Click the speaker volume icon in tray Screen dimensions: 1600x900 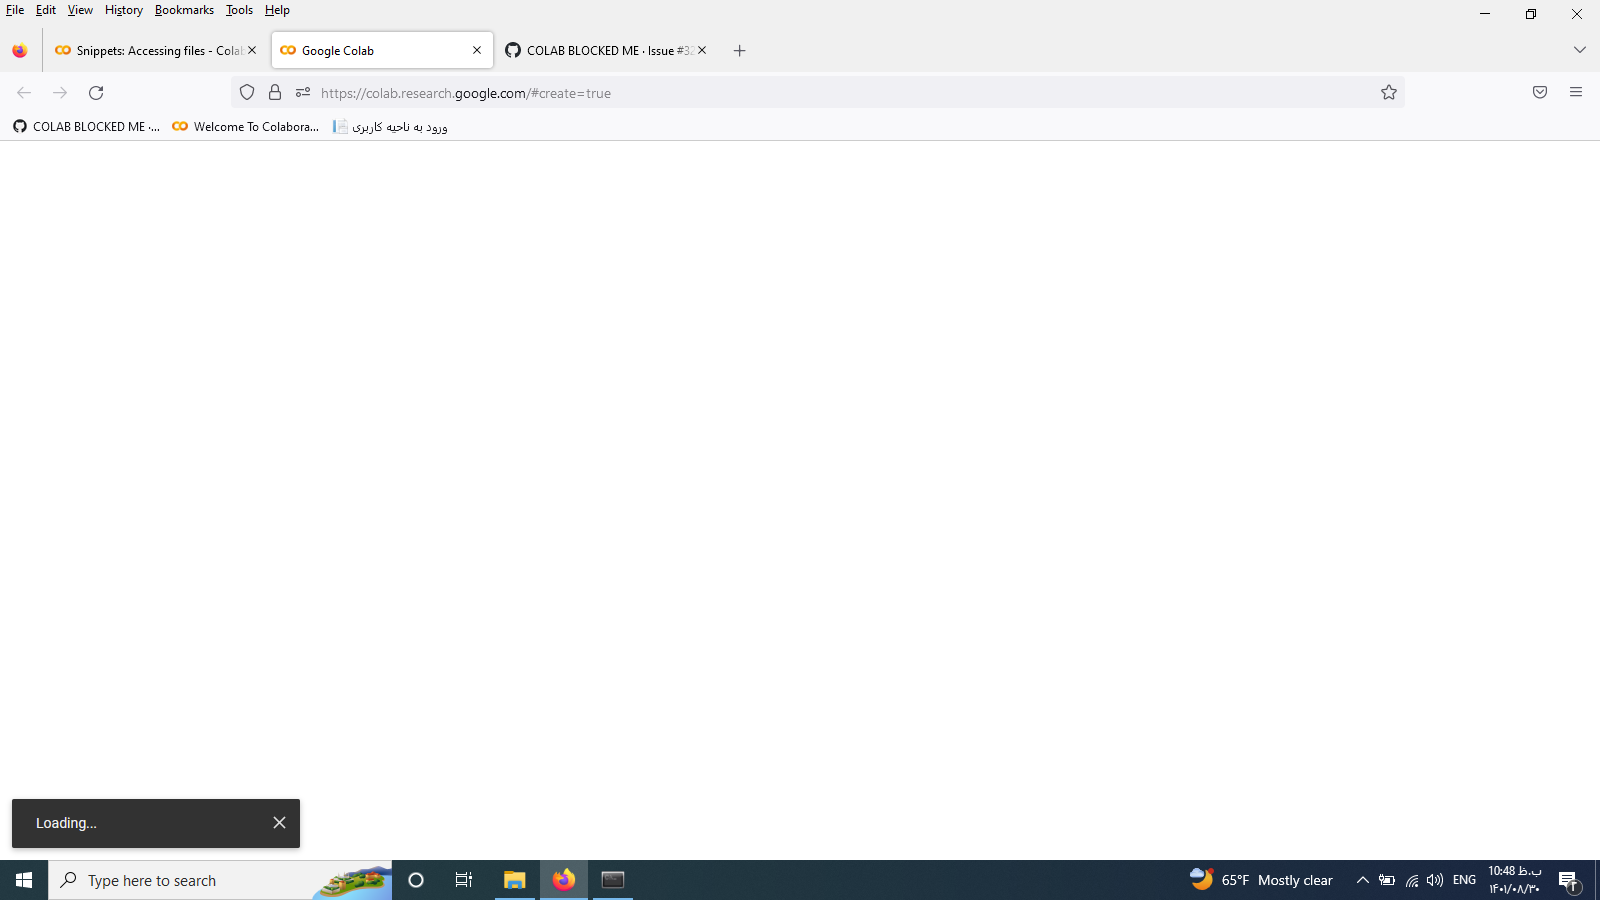[1435, 881]
